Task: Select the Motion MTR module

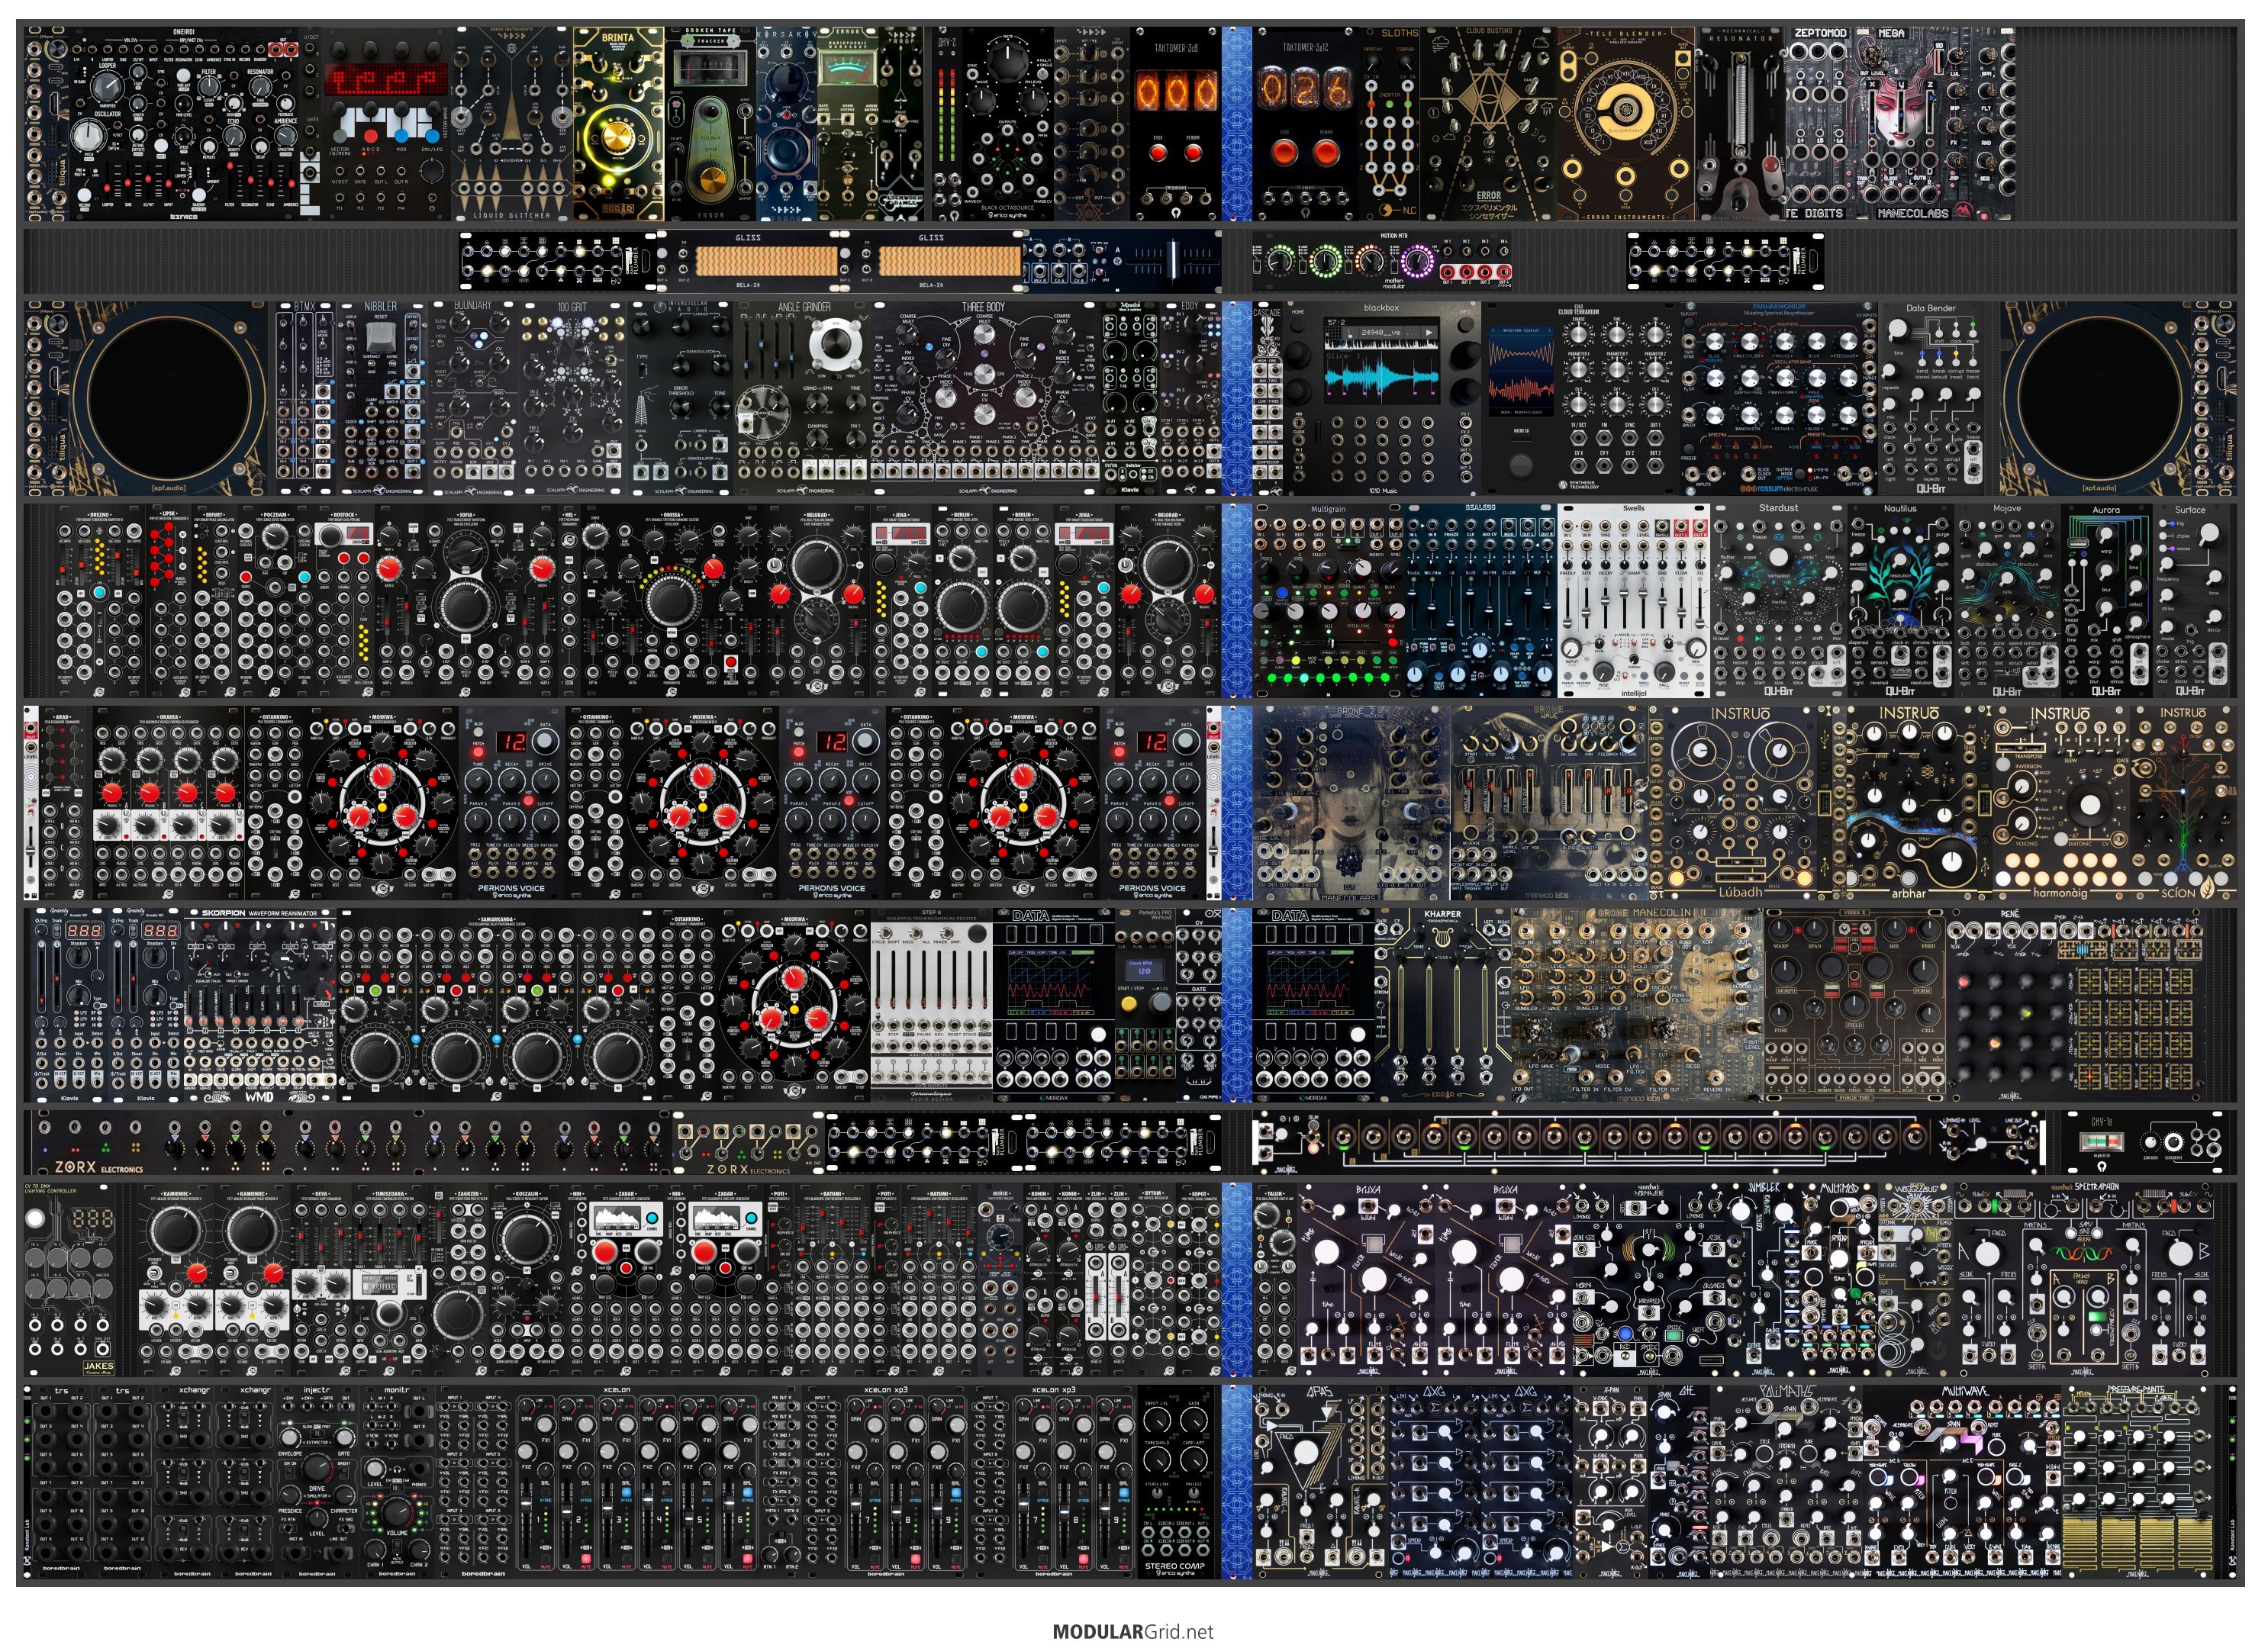Action: 1383,260
